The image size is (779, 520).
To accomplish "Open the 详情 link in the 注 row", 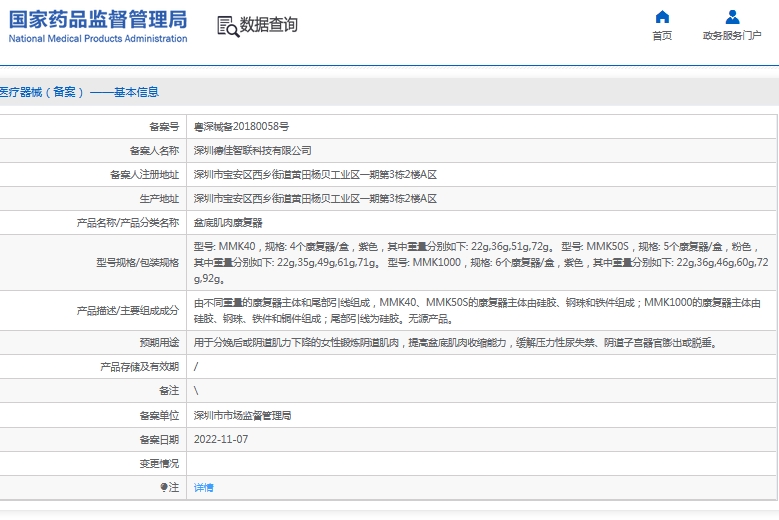I will pos(203,488).
